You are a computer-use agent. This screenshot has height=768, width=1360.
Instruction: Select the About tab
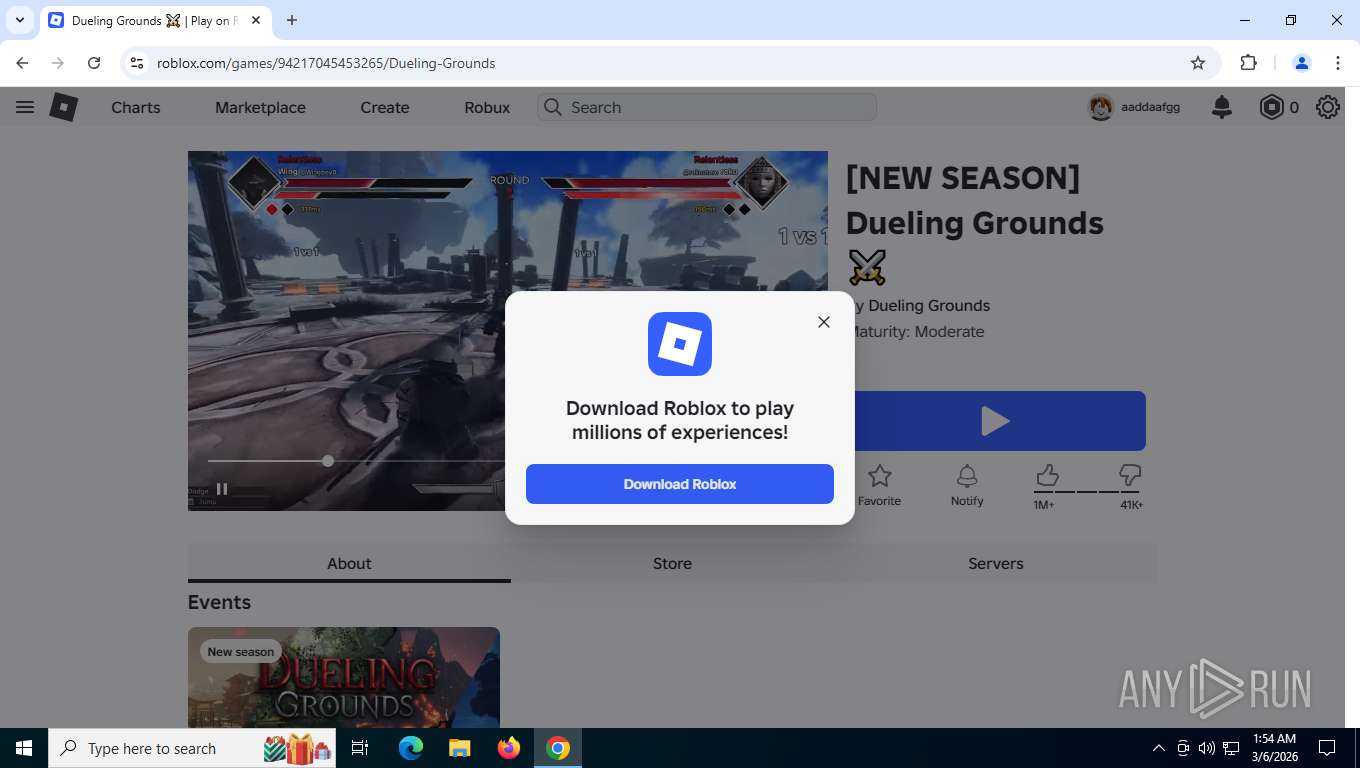click(349, 563)
